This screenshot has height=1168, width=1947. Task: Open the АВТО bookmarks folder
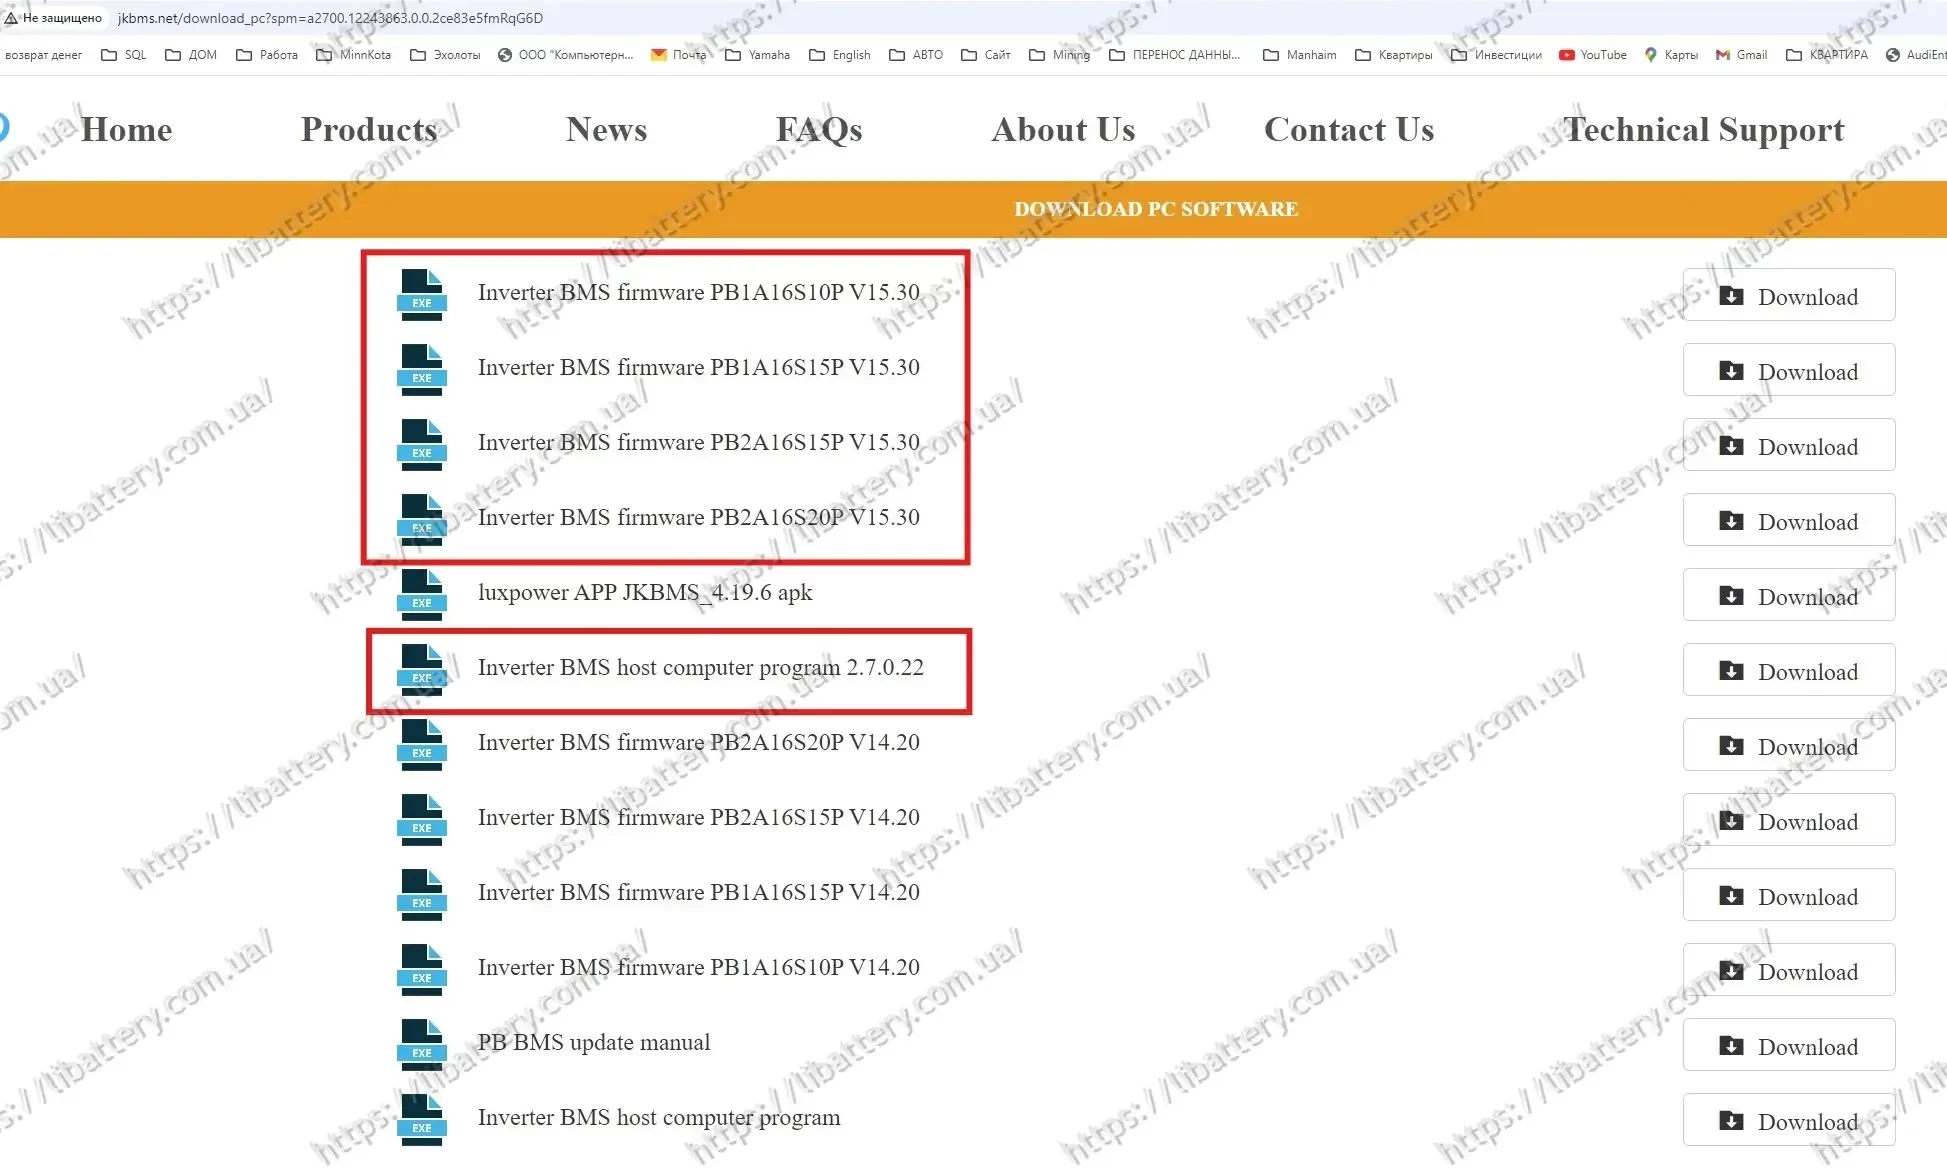click(917, 55)
